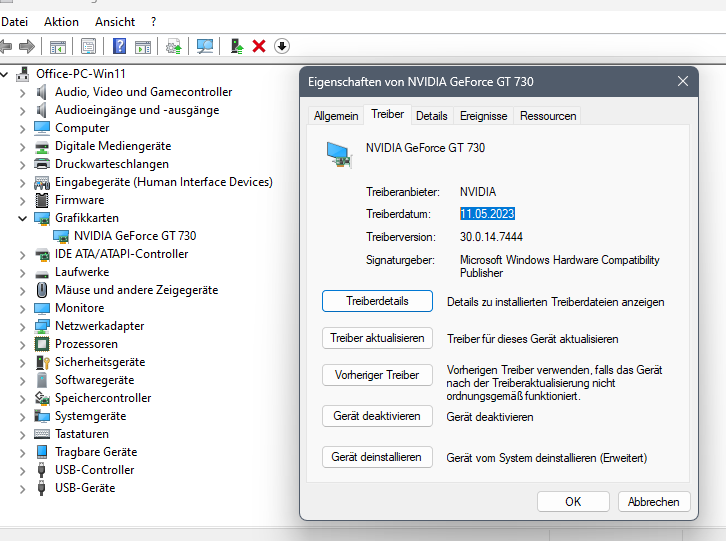Select the Treiber tab
The width and height of the screenshot is (726, 541).
pos(388,114)
